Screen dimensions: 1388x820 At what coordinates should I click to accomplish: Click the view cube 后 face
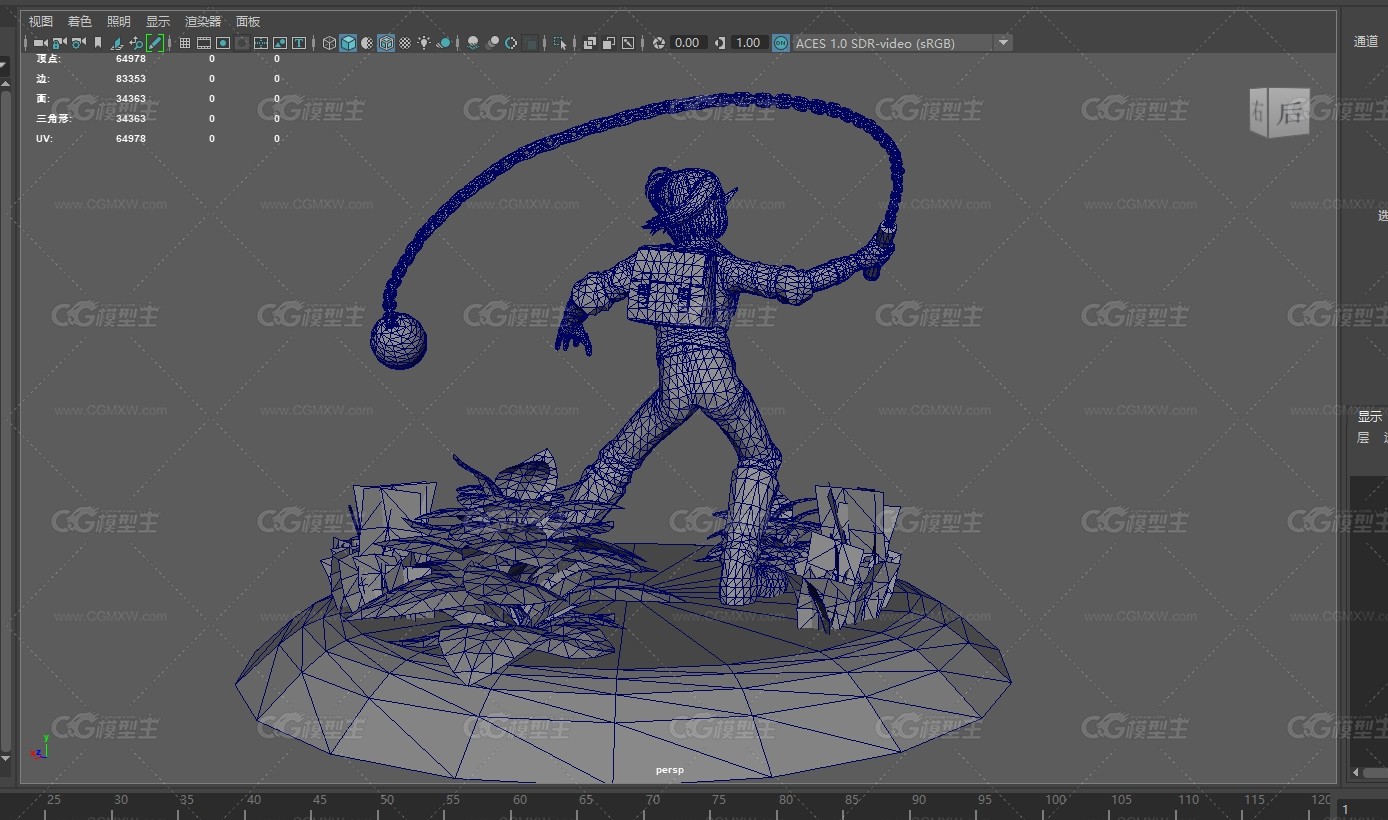tap(1289, 113)
